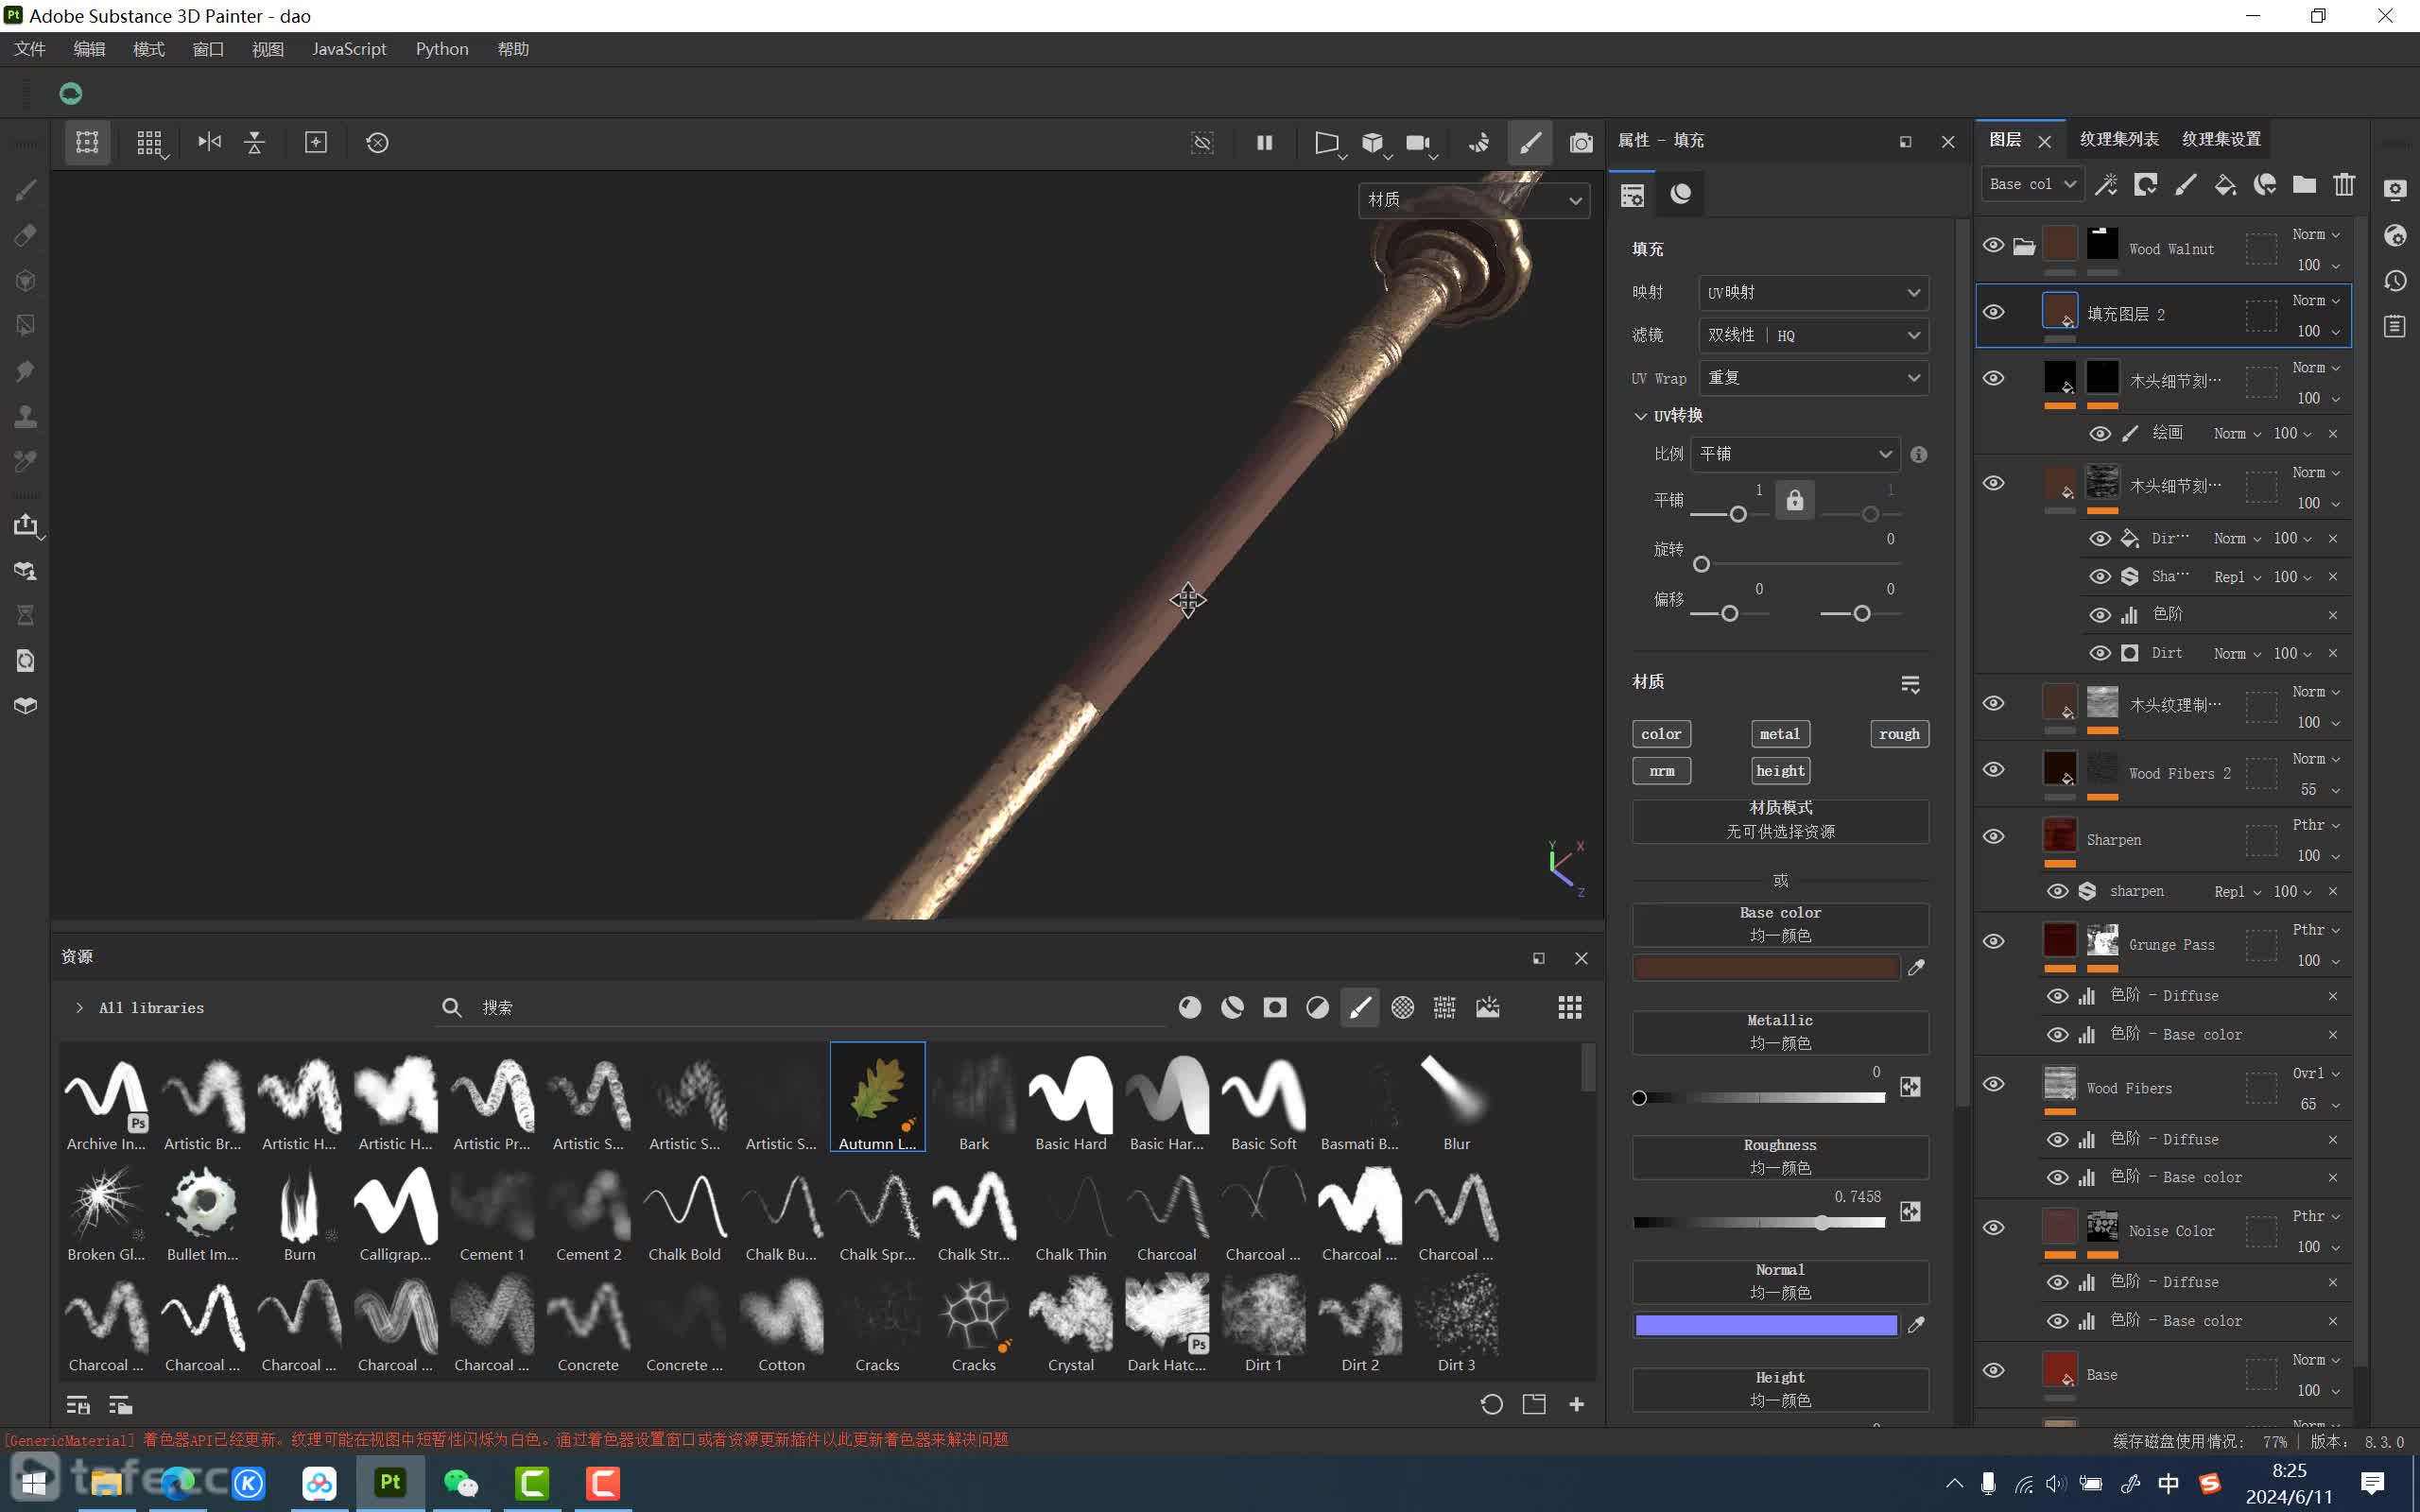Hide the Wood Walnut folder layer
The width and height of the screenshot is (2420, 1512).
pos(1993,245)
